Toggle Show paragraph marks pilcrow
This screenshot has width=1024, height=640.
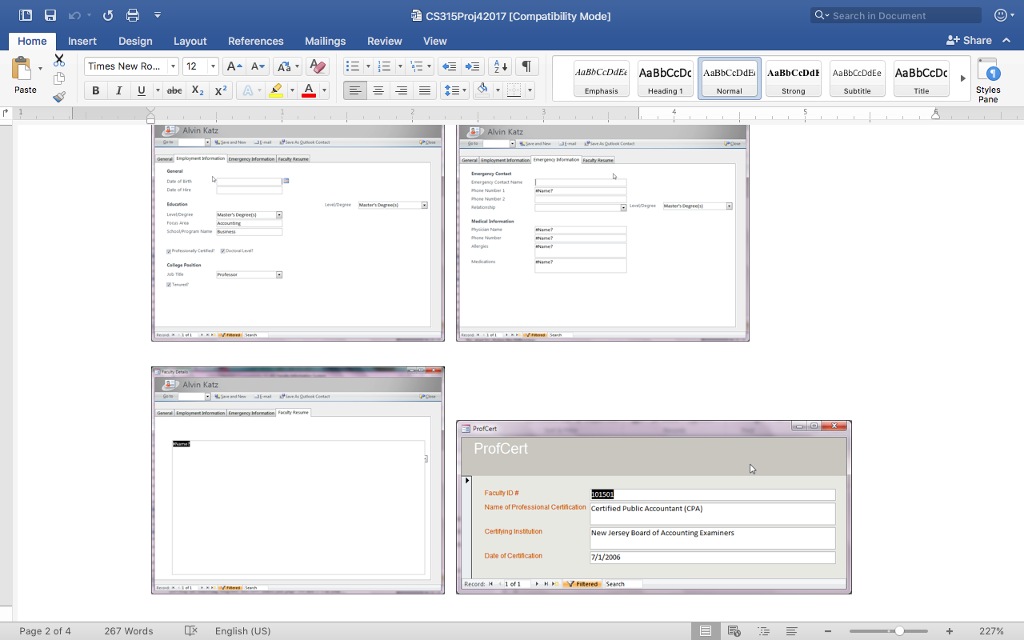click(526, 66)
